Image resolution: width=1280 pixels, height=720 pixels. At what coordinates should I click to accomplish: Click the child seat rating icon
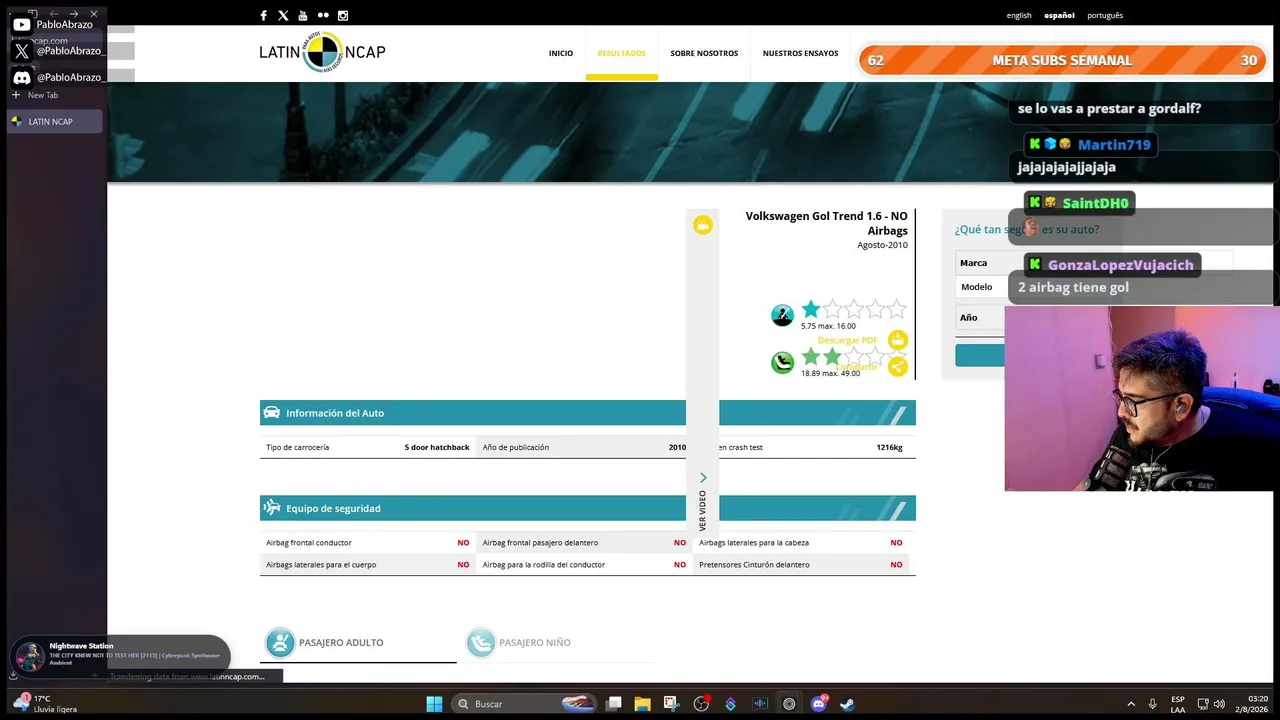click(x=782, y=363)
